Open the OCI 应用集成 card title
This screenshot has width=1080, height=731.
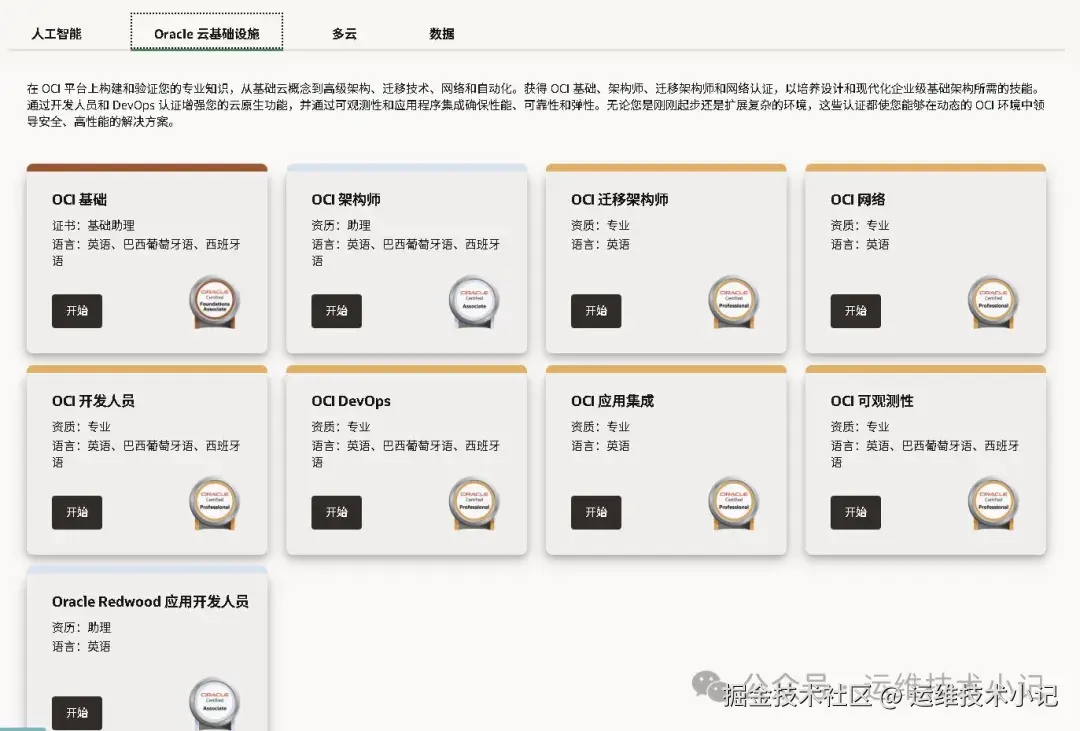[612, 401]
